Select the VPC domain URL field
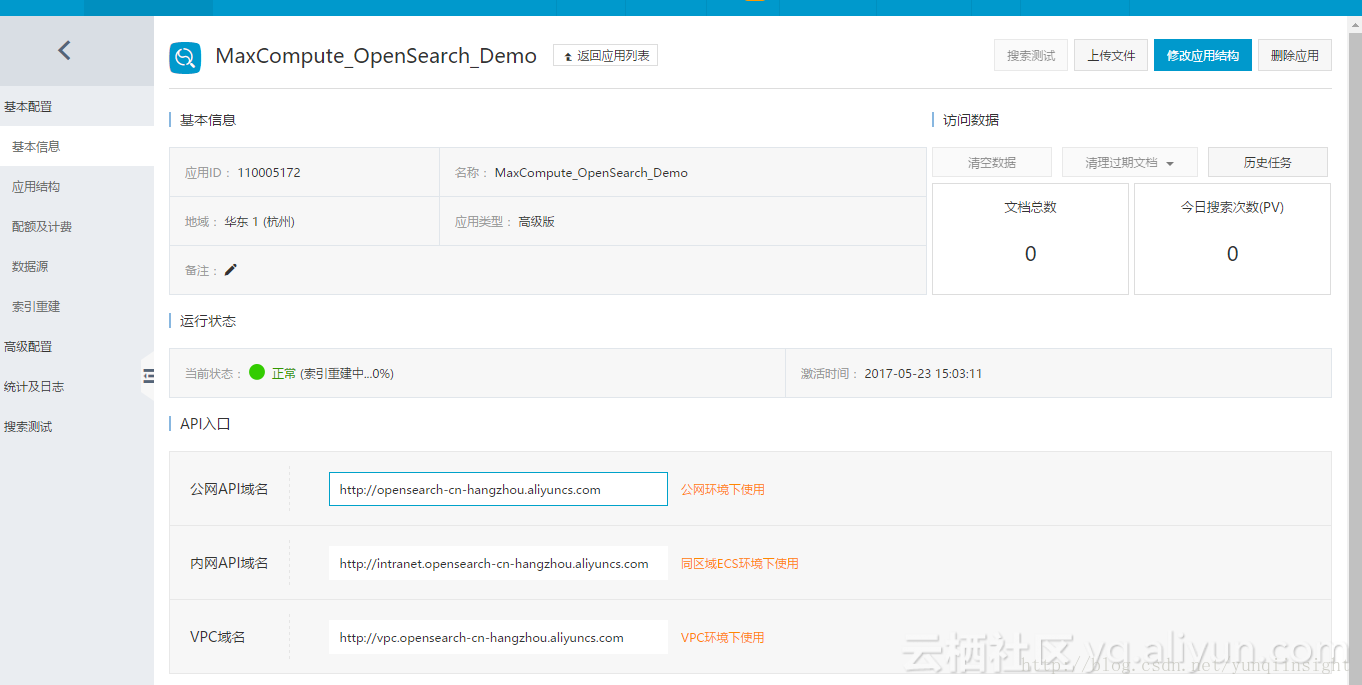Viewport: 1362px width, 685px height. (498, 637)
